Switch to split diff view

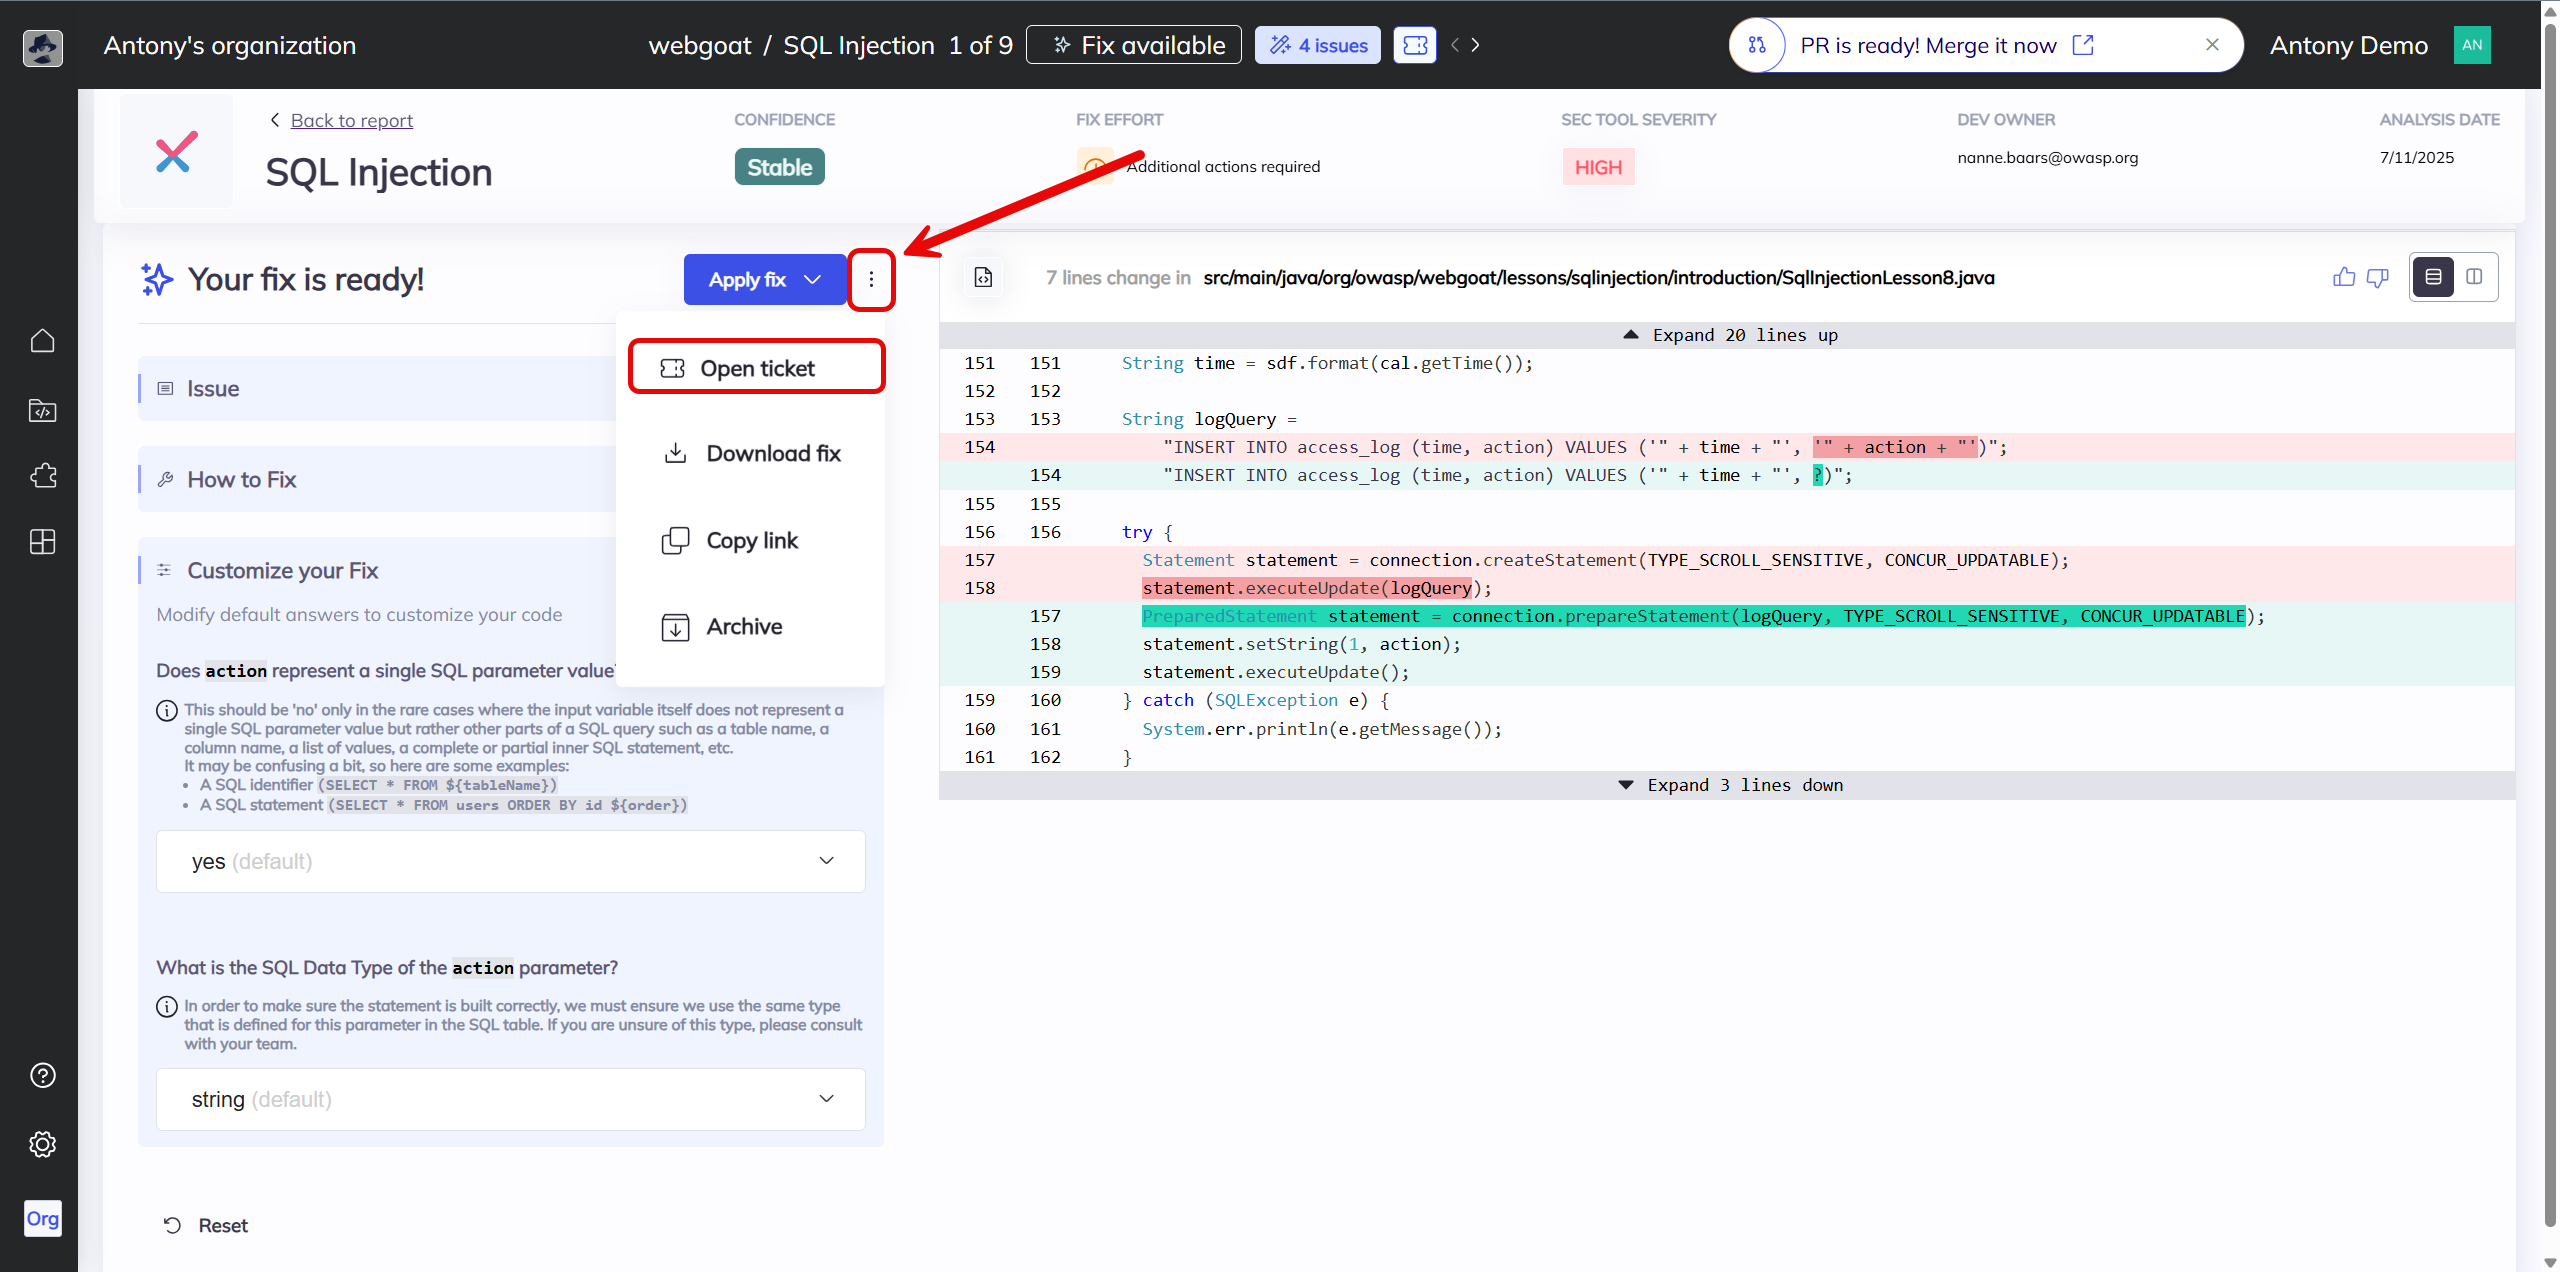click(2474, 277)
